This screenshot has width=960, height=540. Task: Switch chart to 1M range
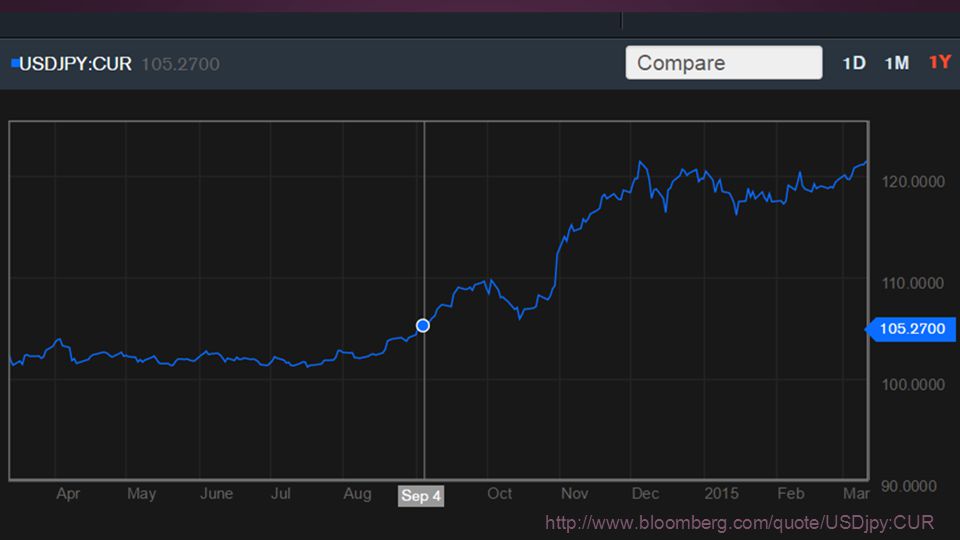(897, 63)
